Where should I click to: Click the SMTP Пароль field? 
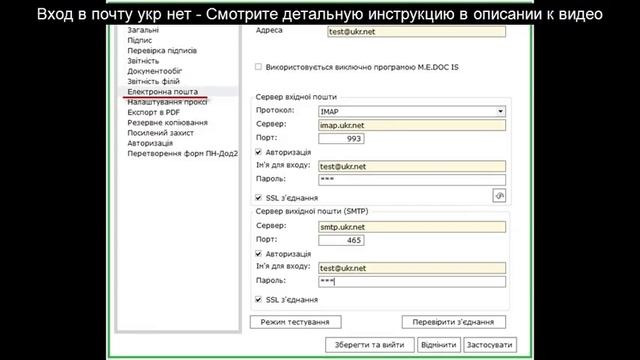point(412,281)
